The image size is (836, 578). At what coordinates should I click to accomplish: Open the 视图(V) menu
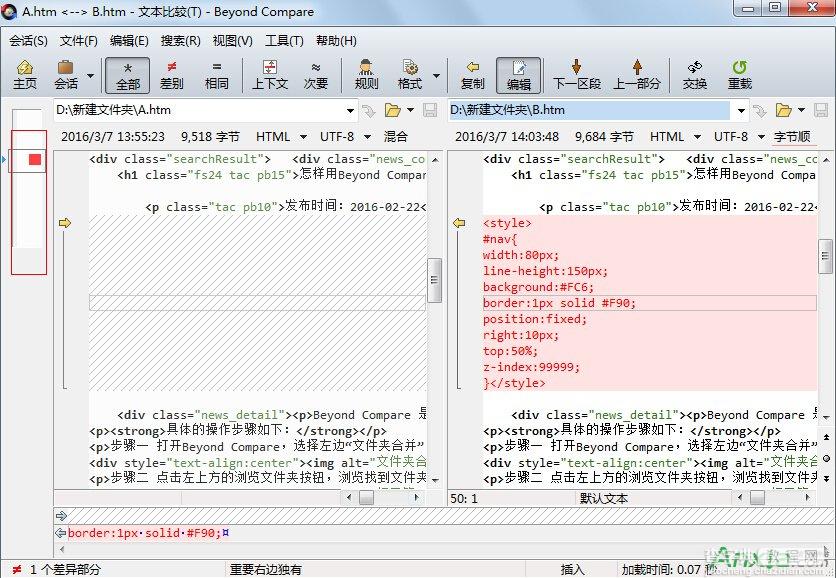(232, 41)
